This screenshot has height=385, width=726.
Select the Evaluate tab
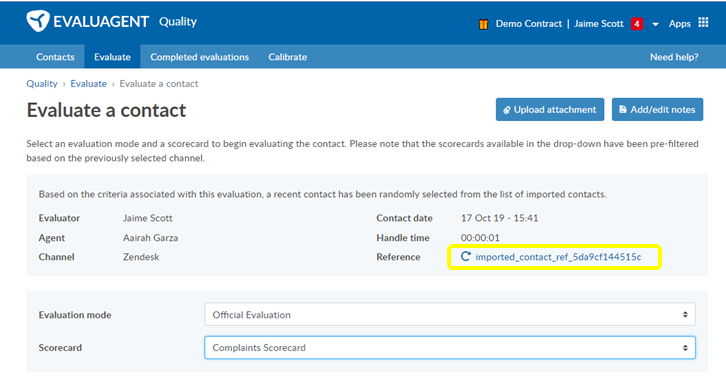tap(112, 57)
